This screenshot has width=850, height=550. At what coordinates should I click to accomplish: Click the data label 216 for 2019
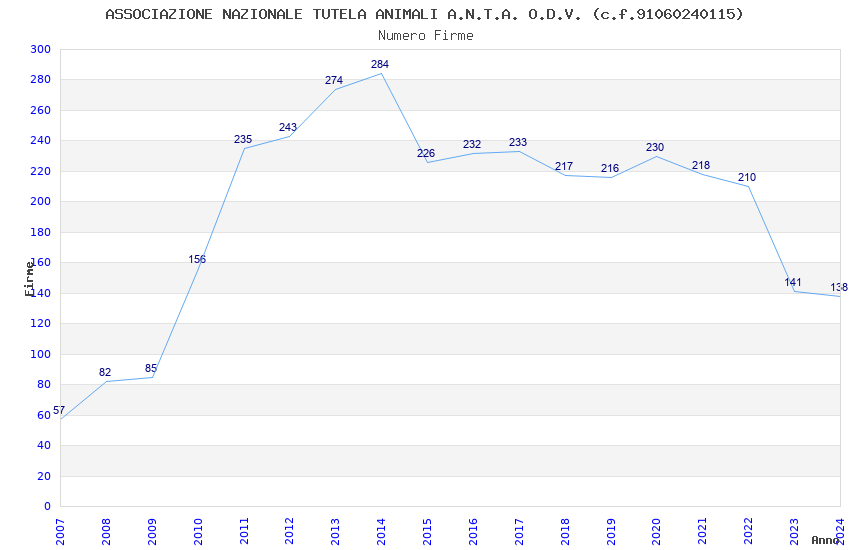click(x=610, y=169)
